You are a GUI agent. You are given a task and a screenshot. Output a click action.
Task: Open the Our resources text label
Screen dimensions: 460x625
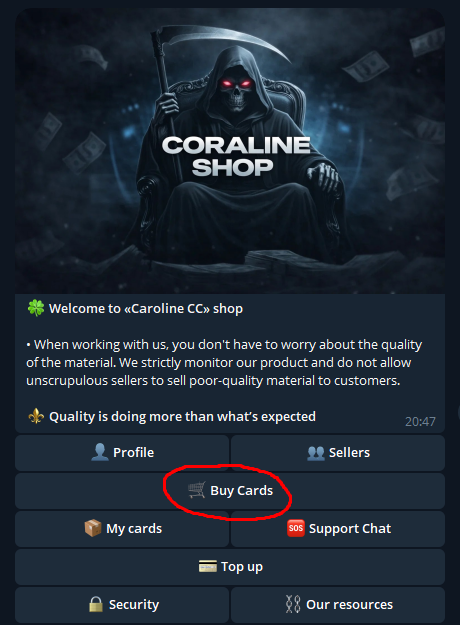350,605
